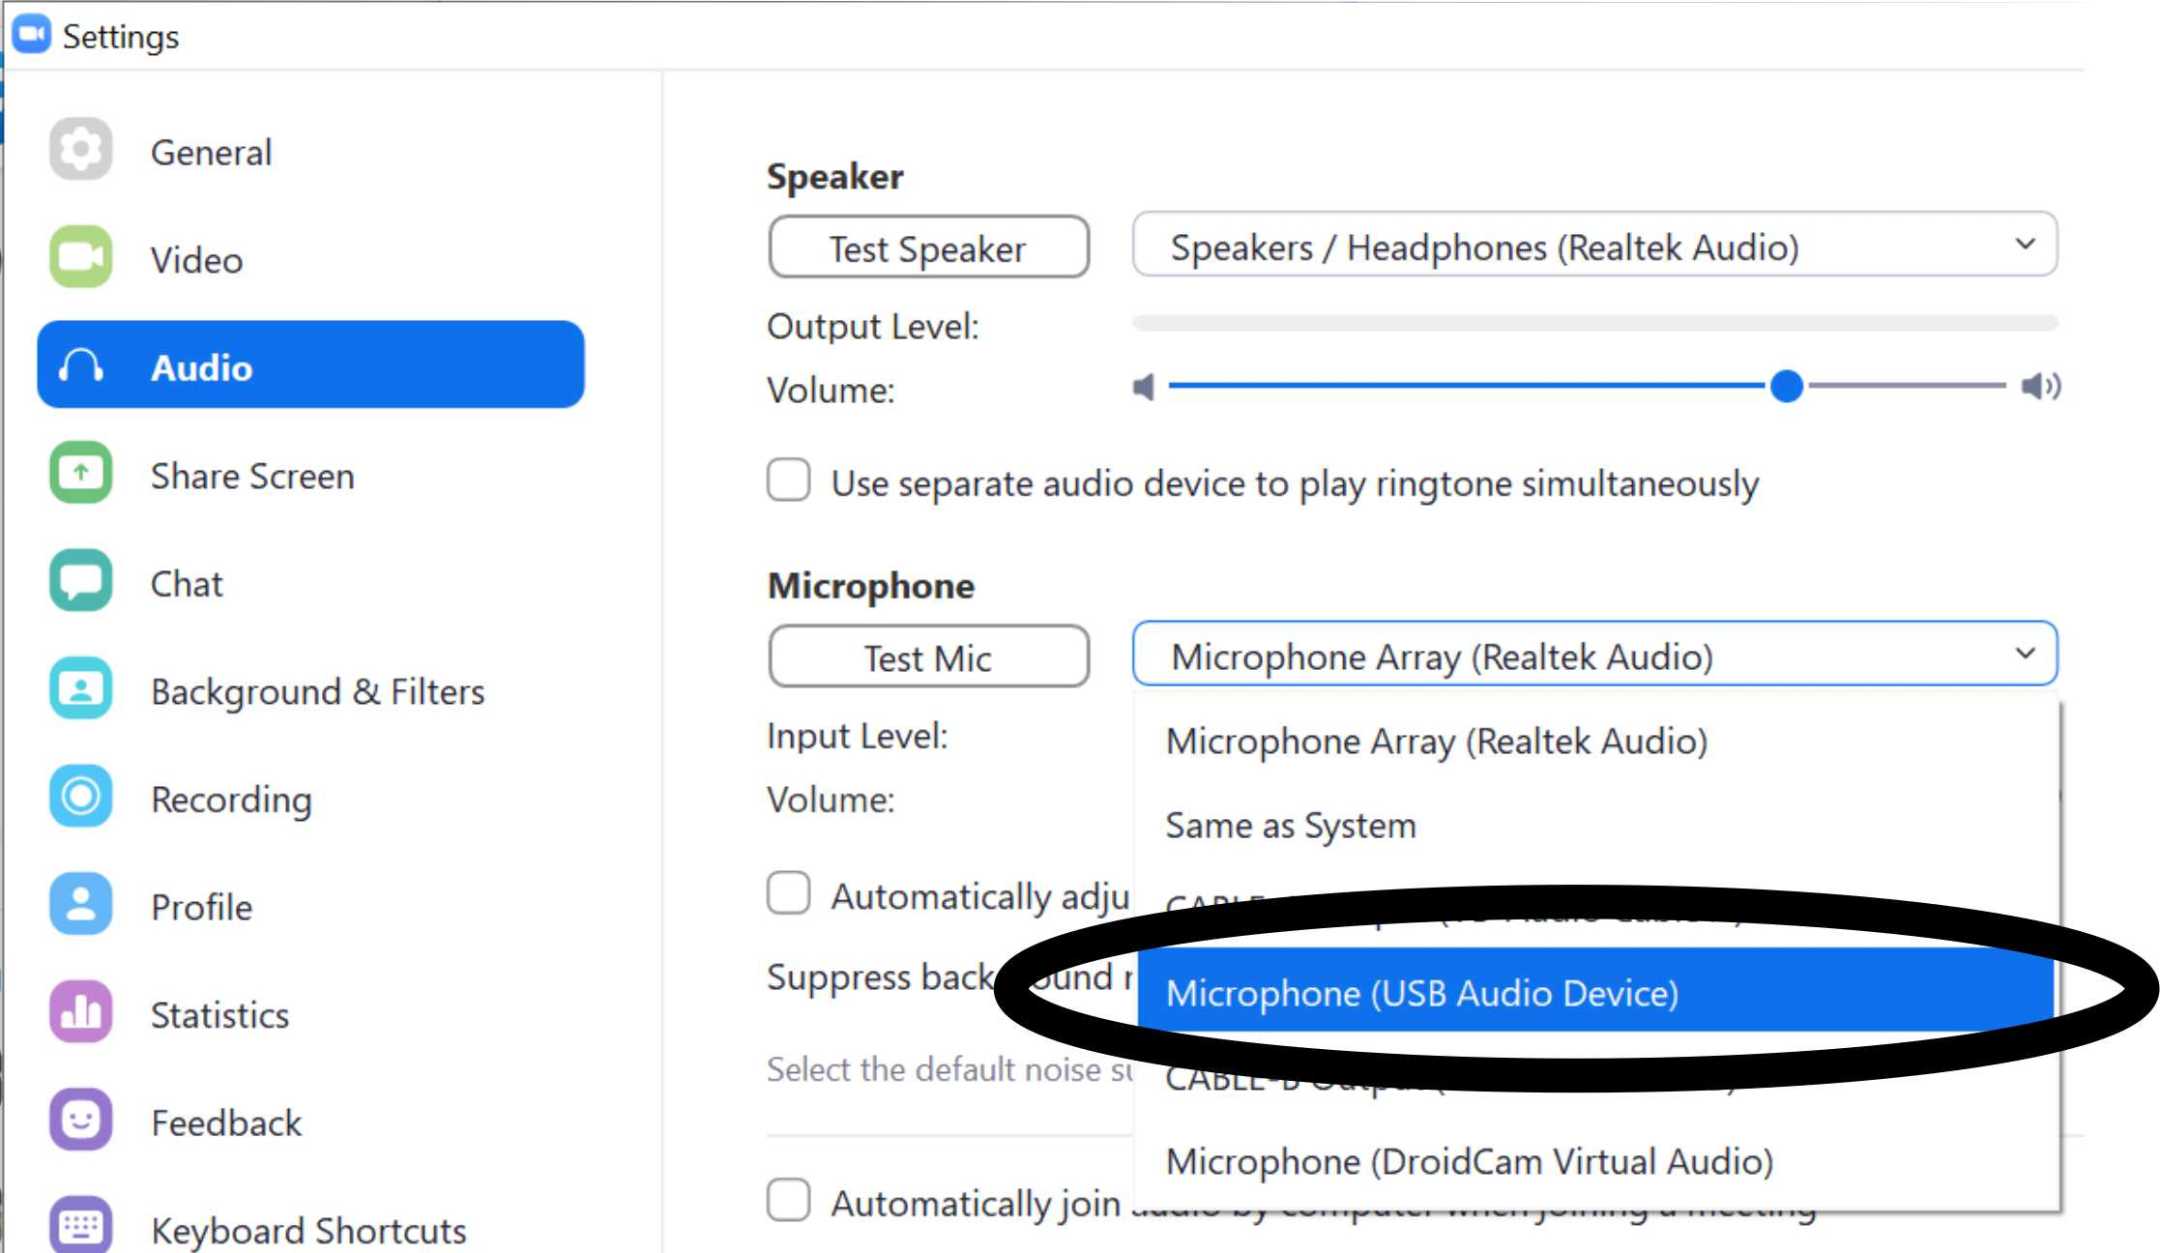Open Background & Filters settings
Image resolution: width=2160 pixels, height=1253 pixels.
point(318,691)
